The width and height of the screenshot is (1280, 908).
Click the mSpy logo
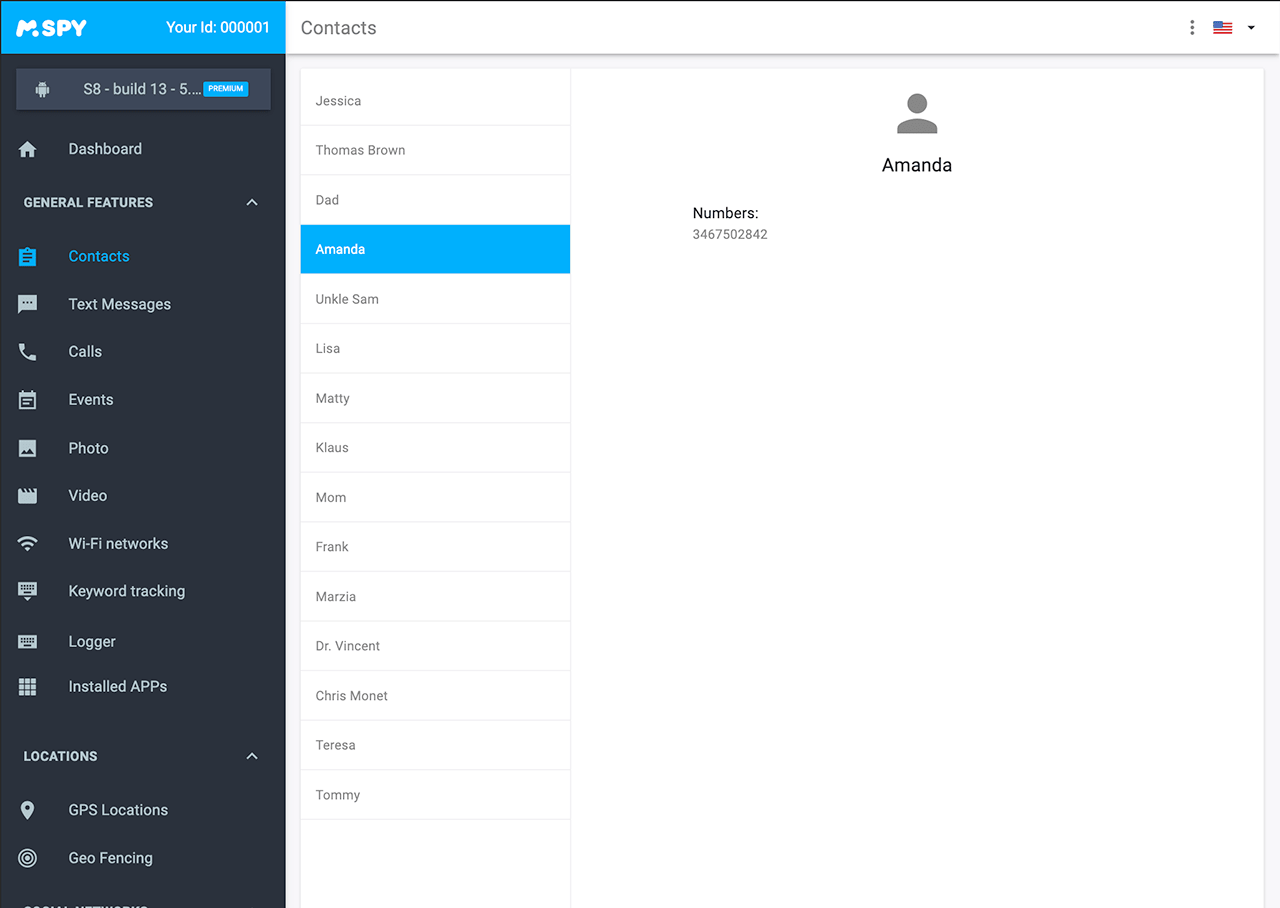coord(52,28)
